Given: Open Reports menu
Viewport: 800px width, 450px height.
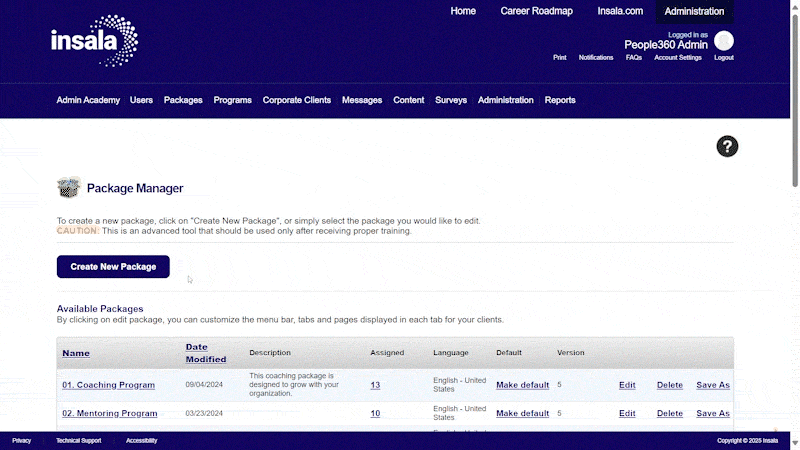Looking at the screenshot, I should coord(560,100).
